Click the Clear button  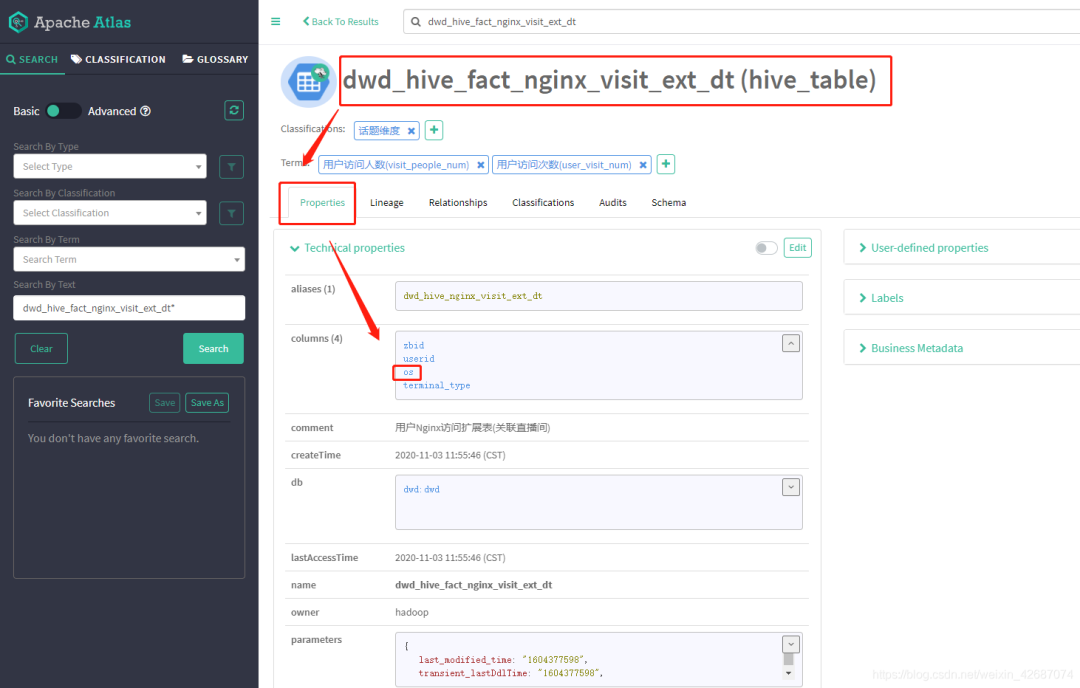tap(41, 348)
